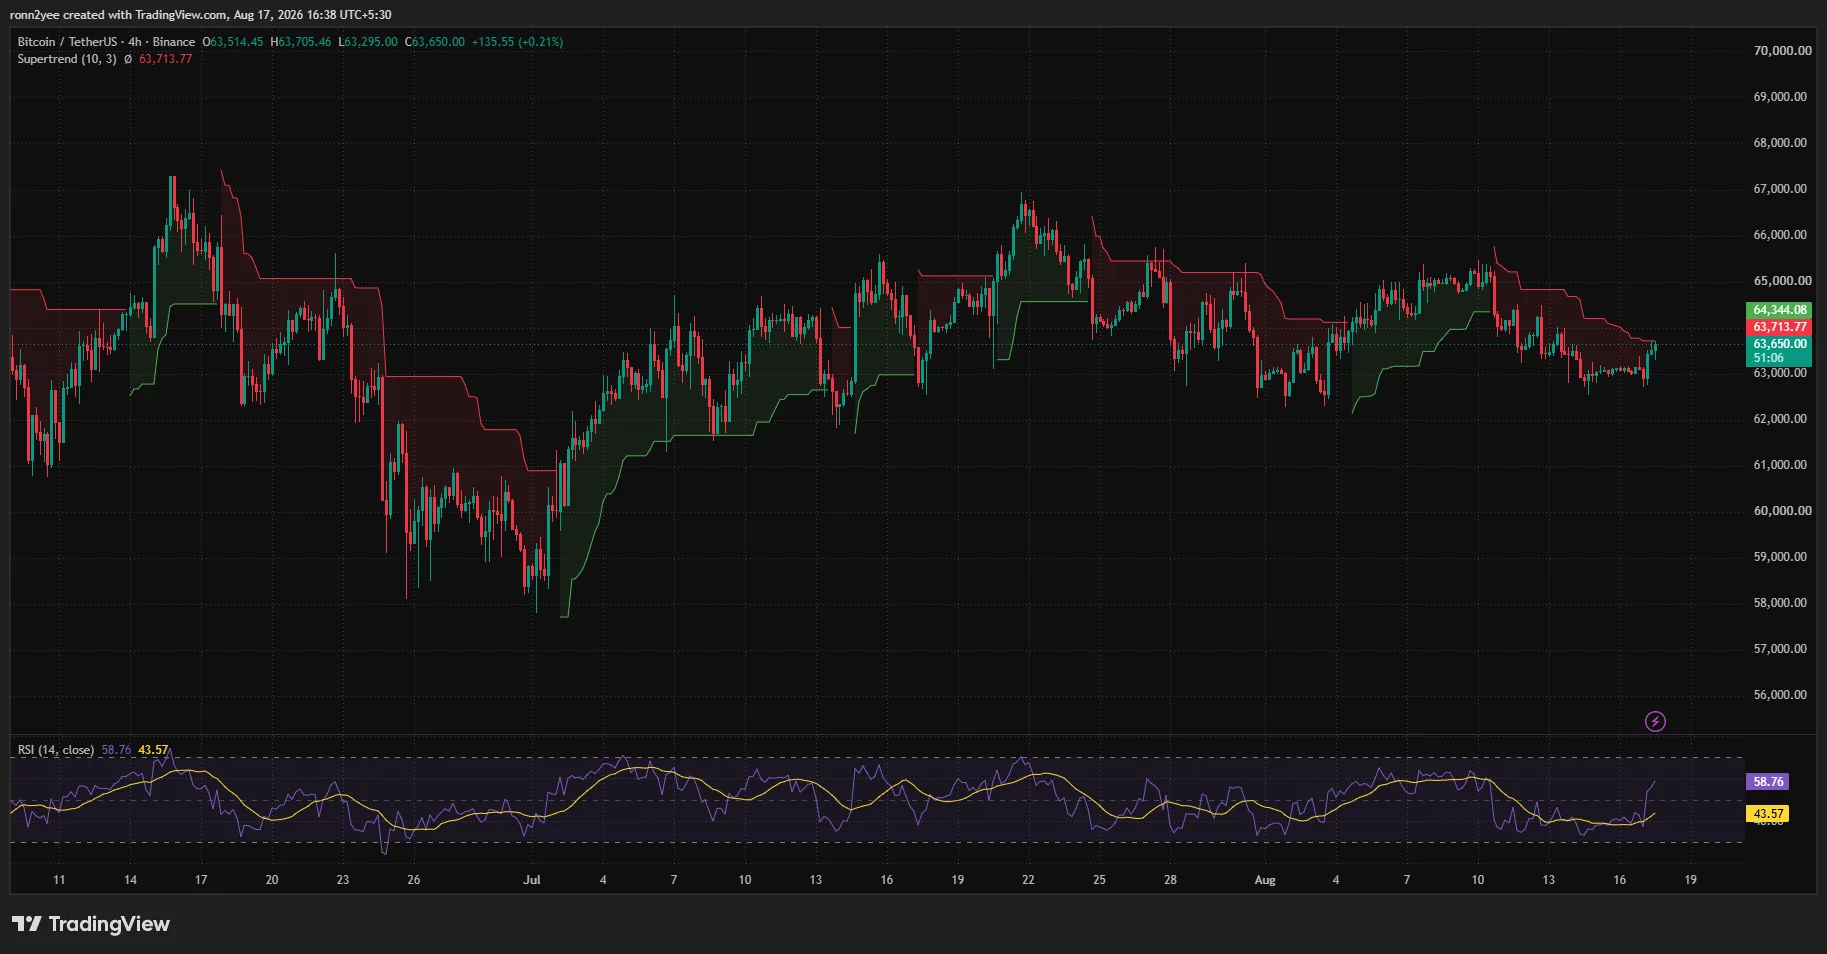Click the 58,000.00 price axis label
The image size is (1827, 954).
point(1780,603)
